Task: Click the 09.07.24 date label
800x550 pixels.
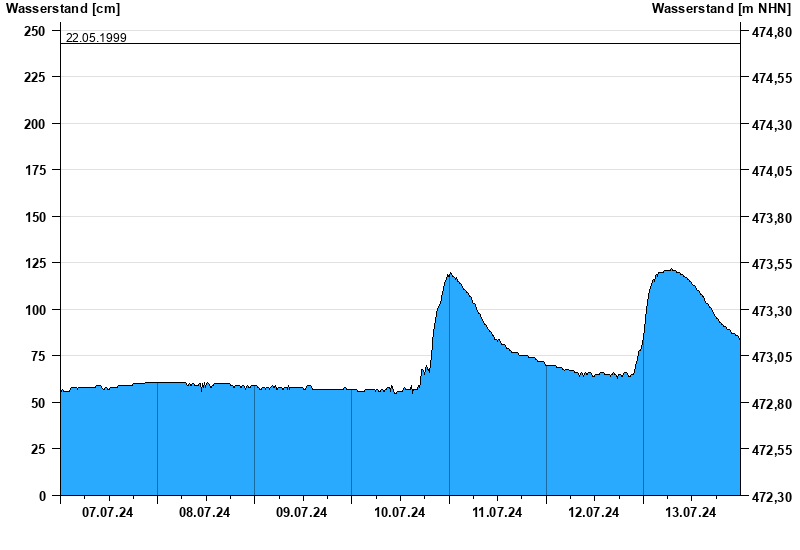Action: (x=302, y=512)
